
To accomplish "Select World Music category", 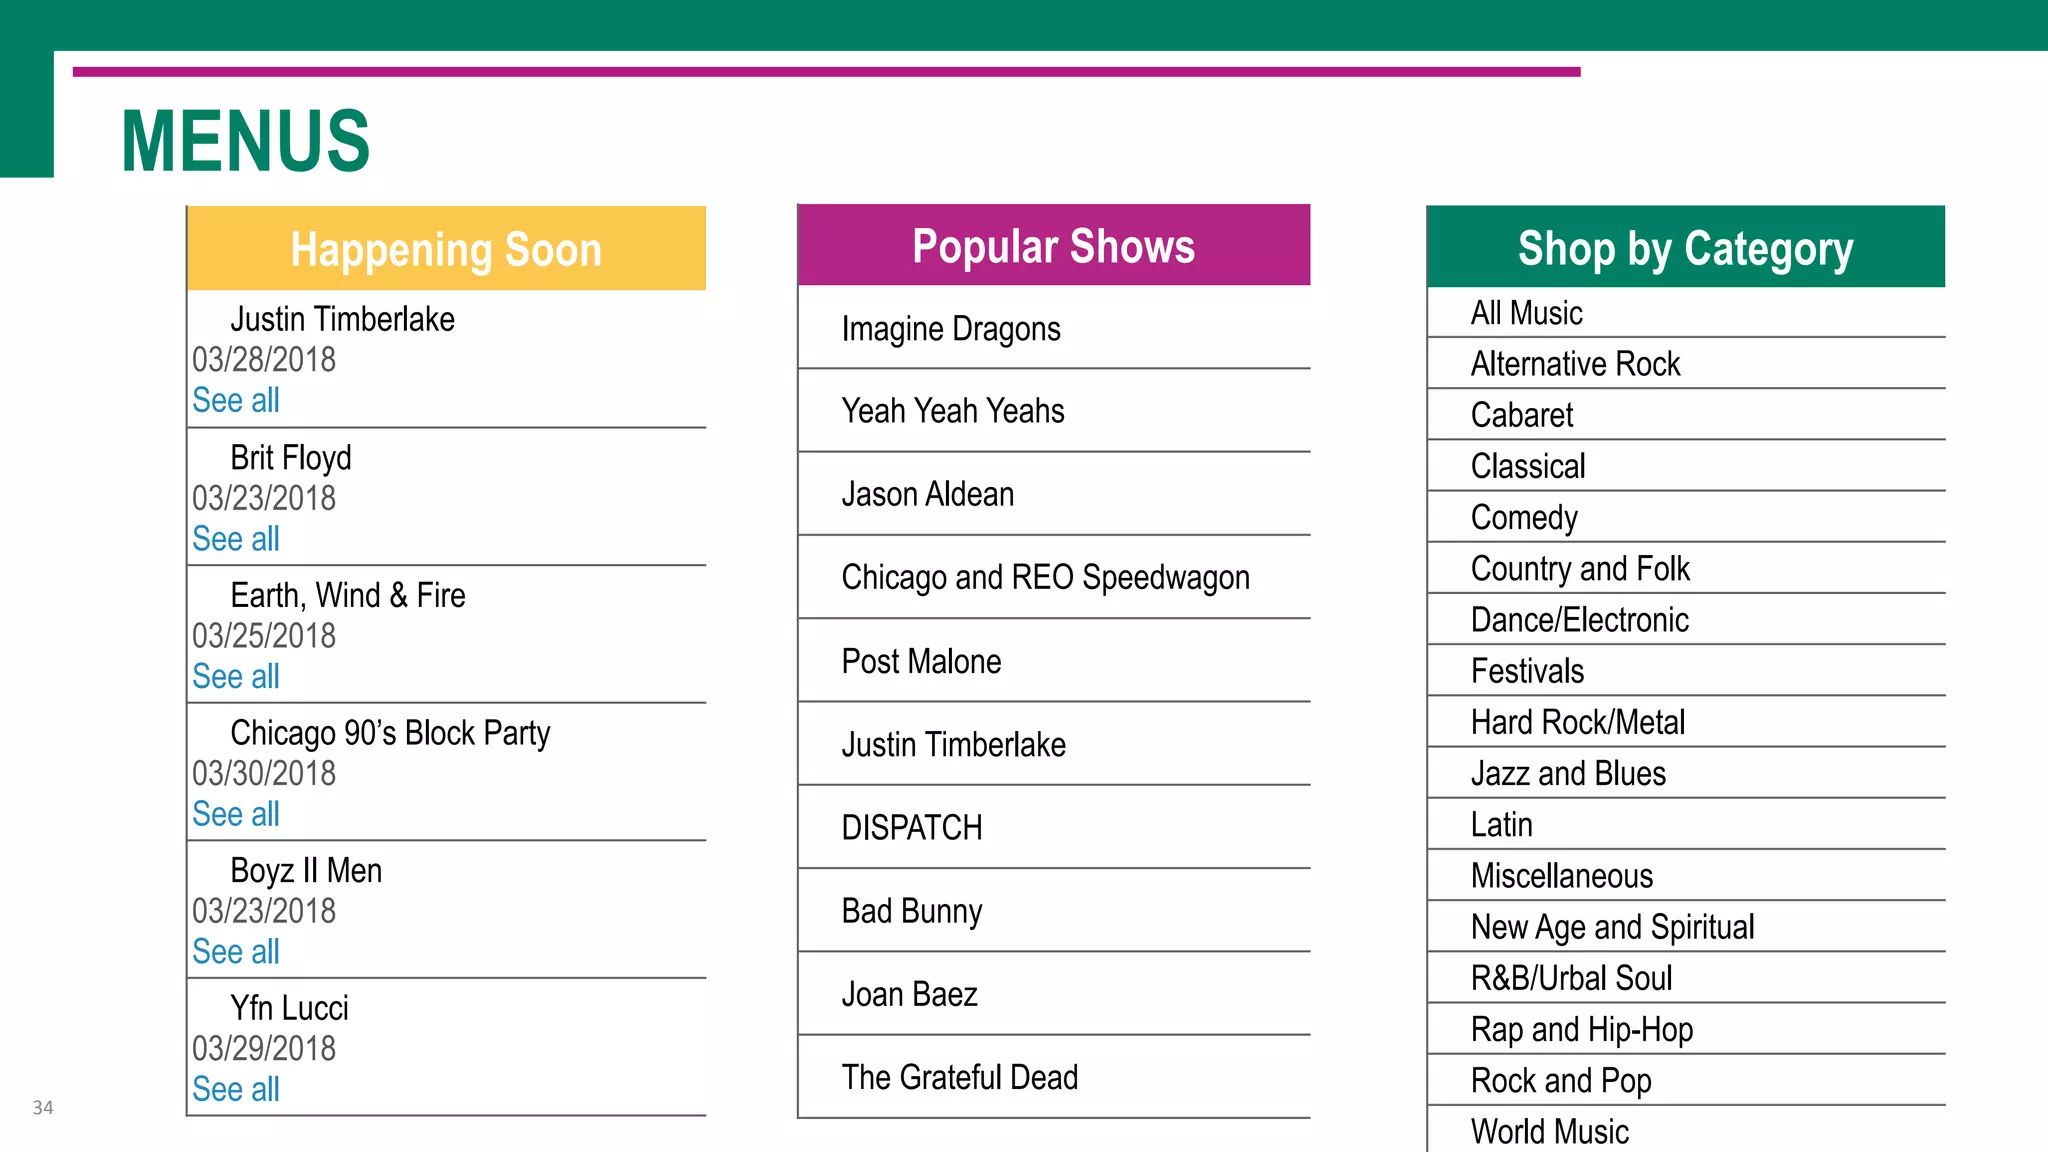I will pos(1686,1130).
